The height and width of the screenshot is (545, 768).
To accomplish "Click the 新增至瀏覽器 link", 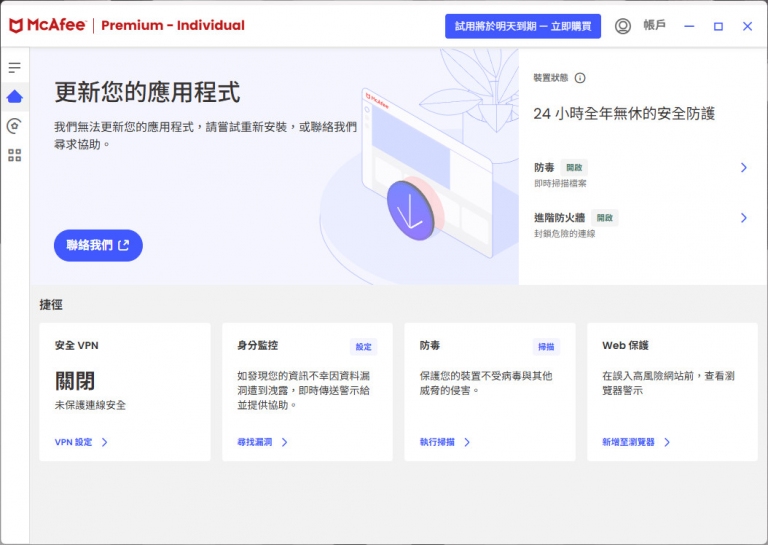I will 628,442.
